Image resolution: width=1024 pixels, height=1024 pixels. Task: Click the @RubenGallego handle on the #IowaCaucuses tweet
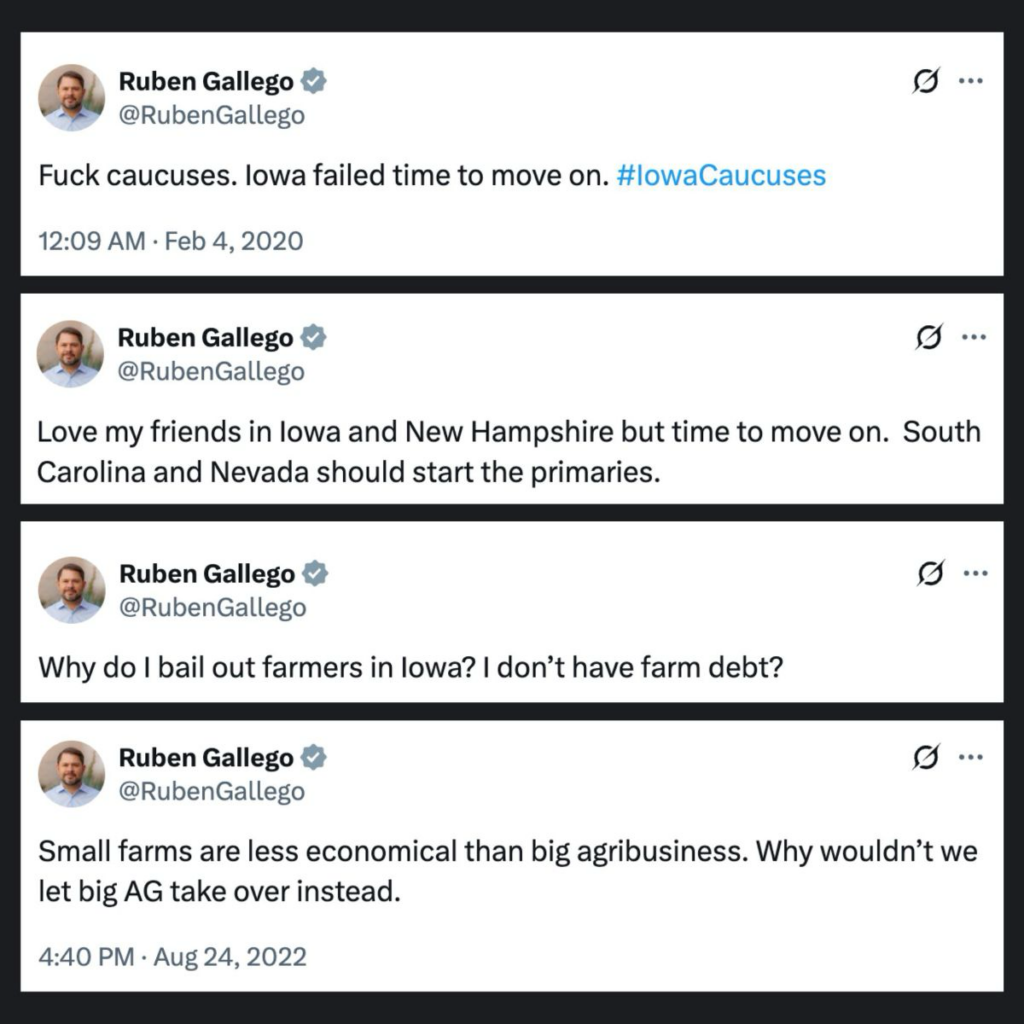(212, 115)
